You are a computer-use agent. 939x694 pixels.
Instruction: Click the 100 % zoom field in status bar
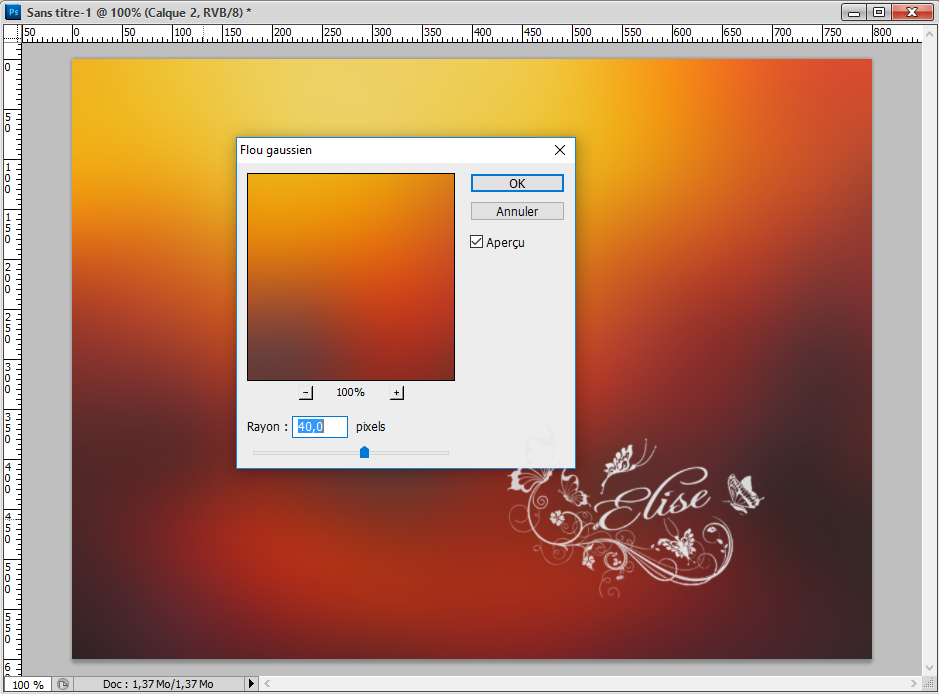[27, 685]
